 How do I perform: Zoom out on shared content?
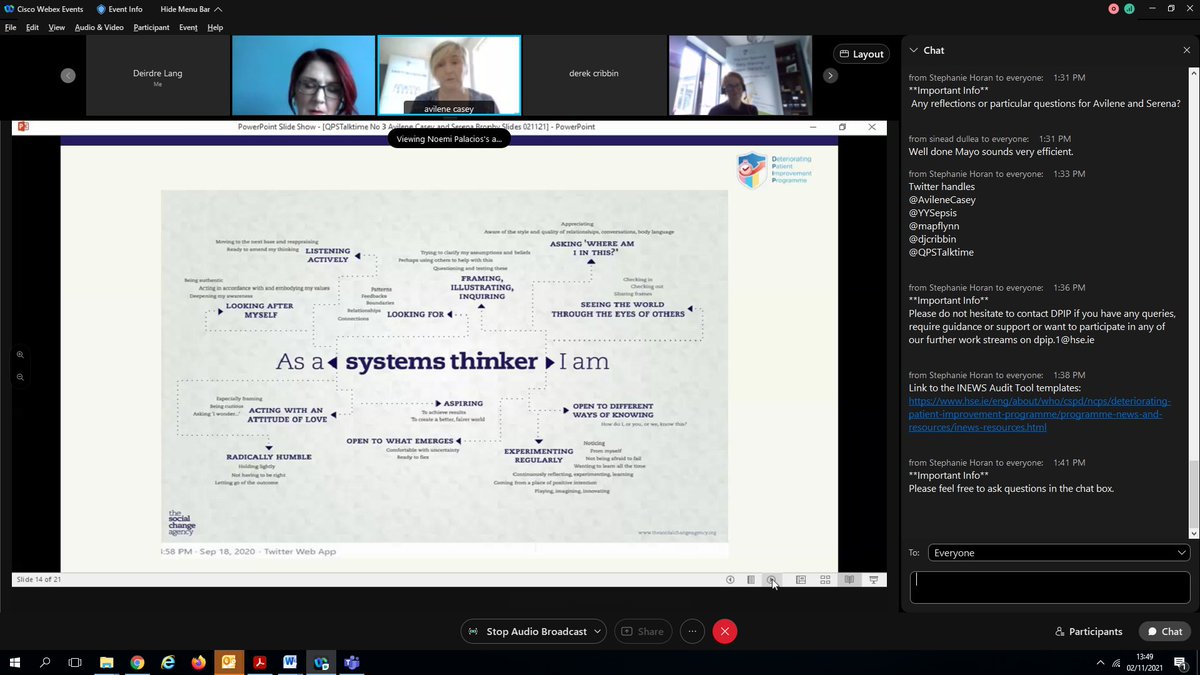click(21, 377)
